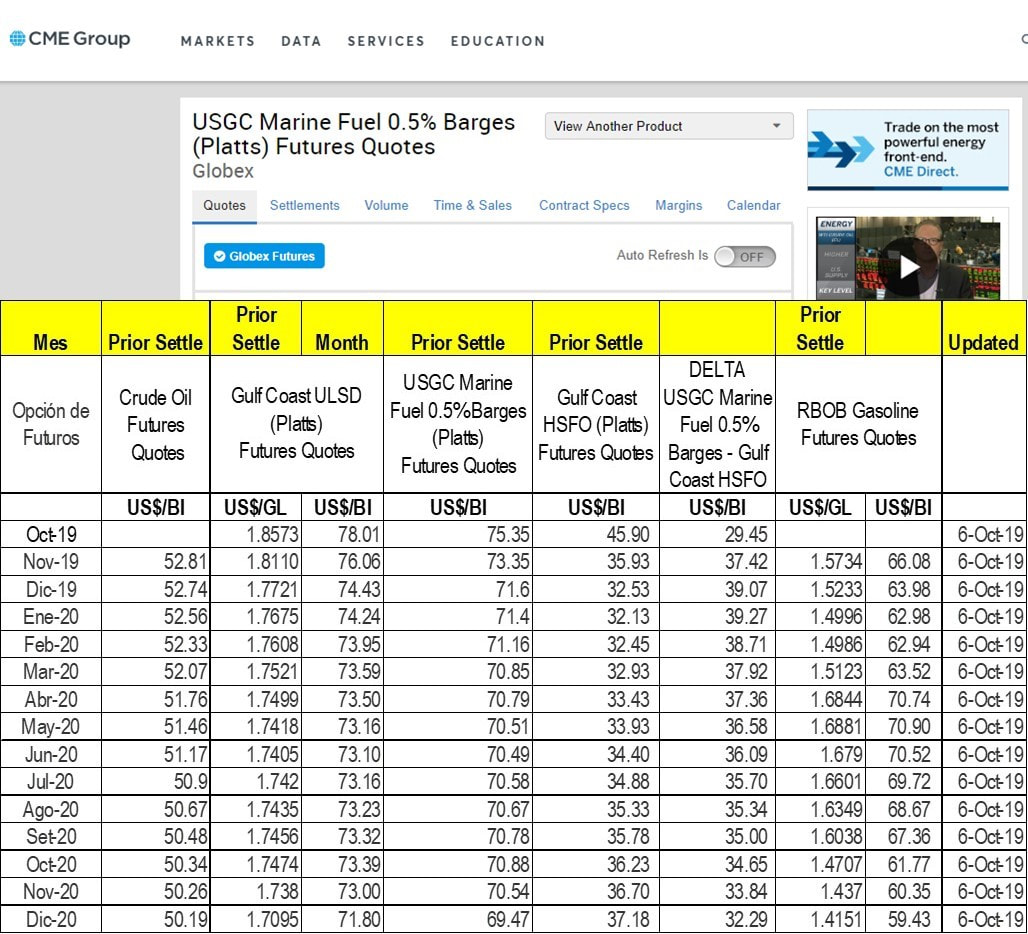Click HSFO value 45.90
The image size is (1028, 934).
628,535
